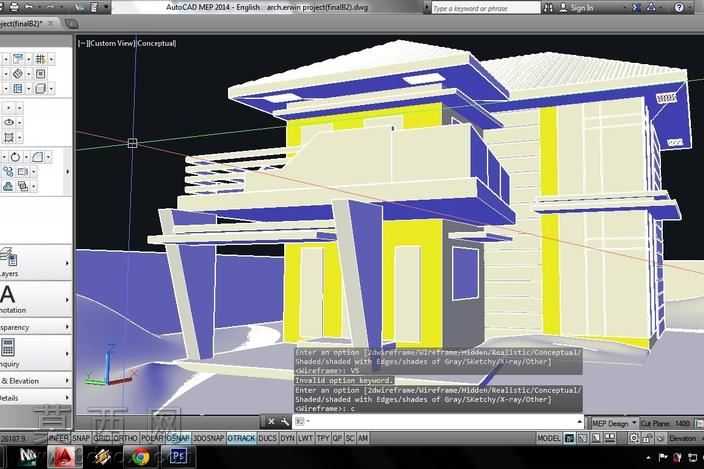Expand command line history arrow
704x469 pixels.
pos(579,421)
